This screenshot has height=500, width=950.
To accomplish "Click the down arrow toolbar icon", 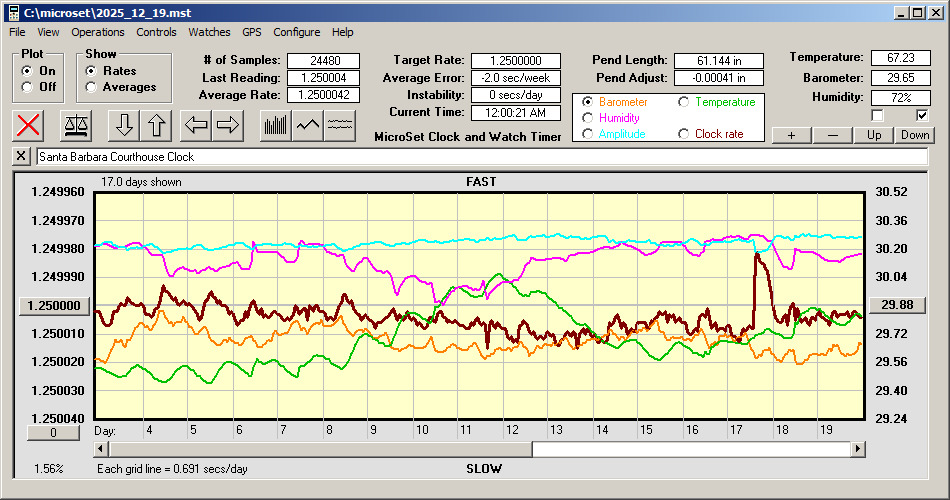I will [x=125, y=125].
